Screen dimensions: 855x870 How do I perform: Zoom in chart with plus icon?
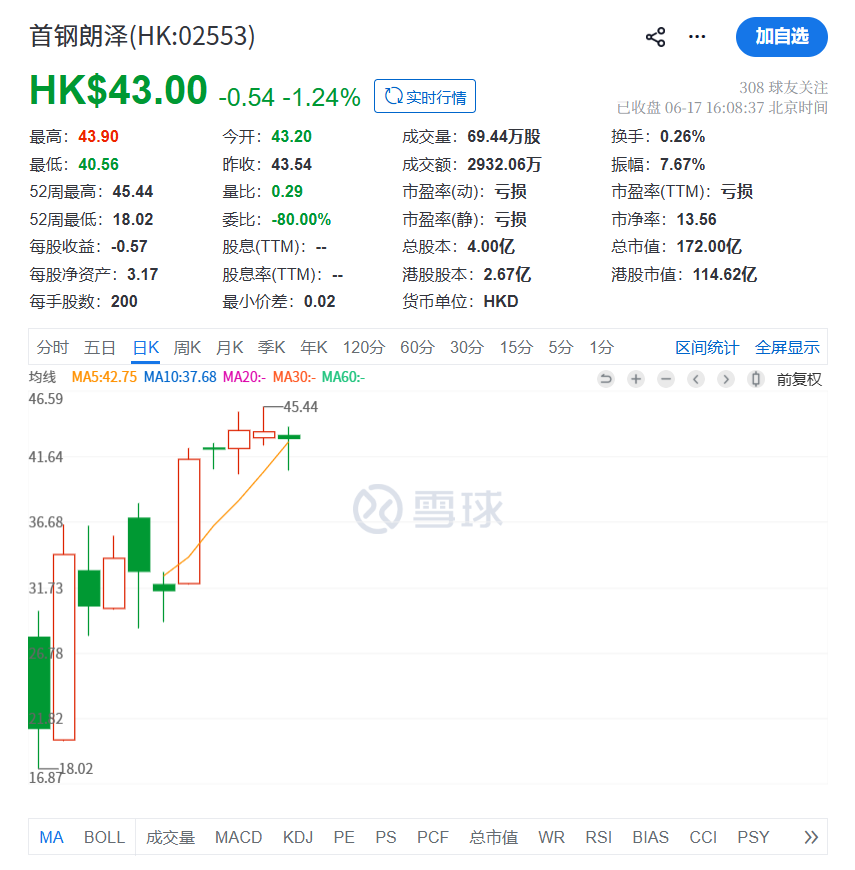(x=636, y=379)
